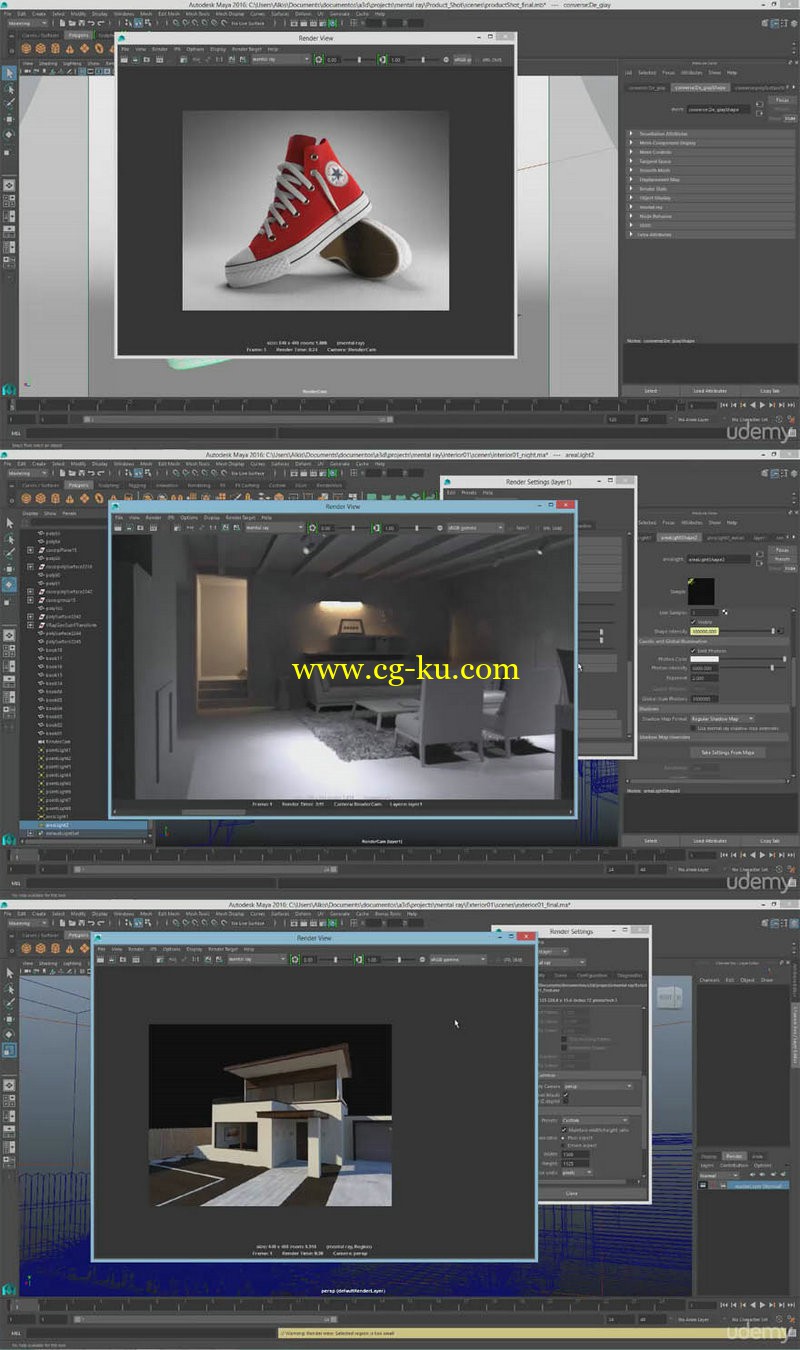The height and width of the screenshot is (1350, 800).
Task: Open the Modeling menu set dropdown in productShot_final
Action: (x=30, y=23)
